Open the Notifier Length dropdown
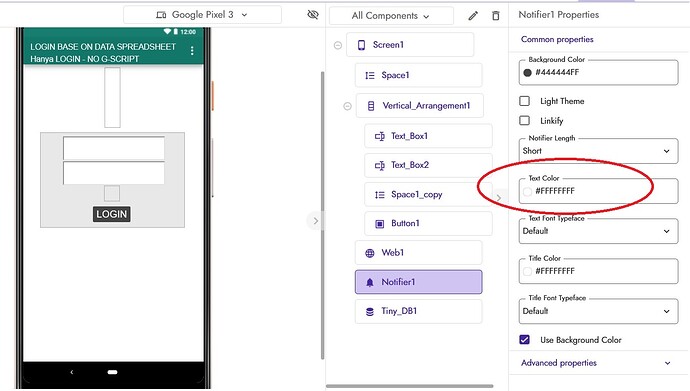This screenshot has height=391, width=690. point(598,151)
